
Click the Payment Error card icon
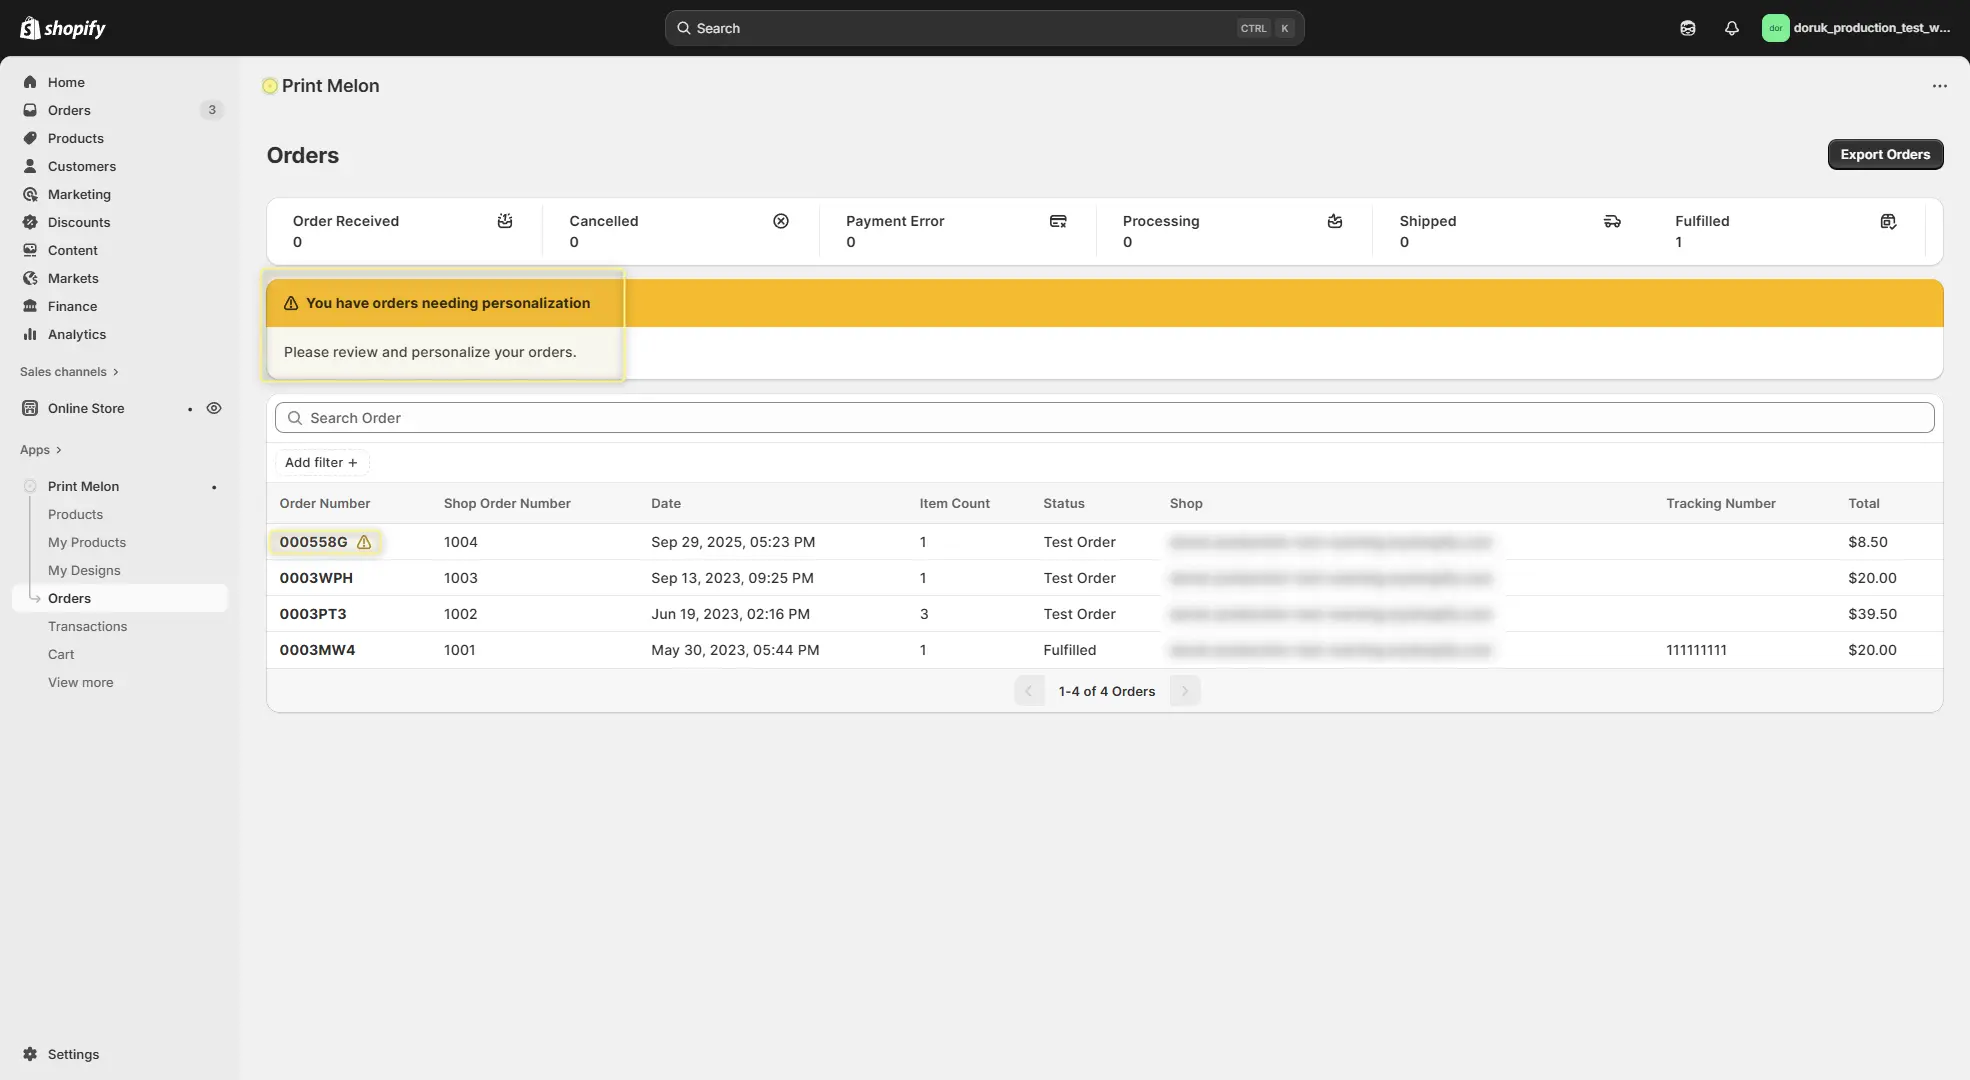(1058, 221)
